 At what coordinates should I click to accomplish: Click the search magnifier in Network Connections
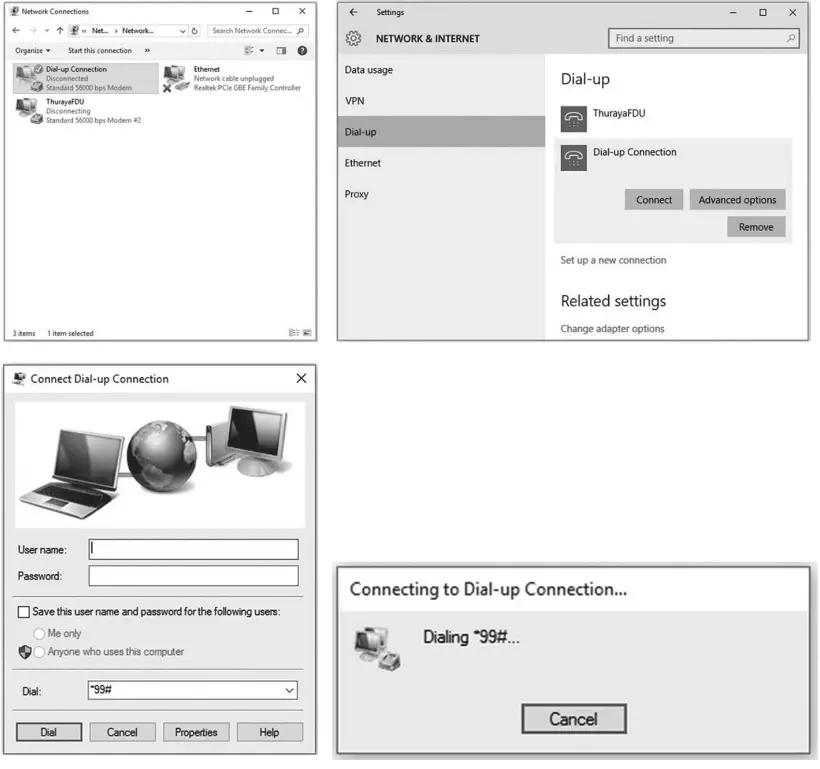300,31
